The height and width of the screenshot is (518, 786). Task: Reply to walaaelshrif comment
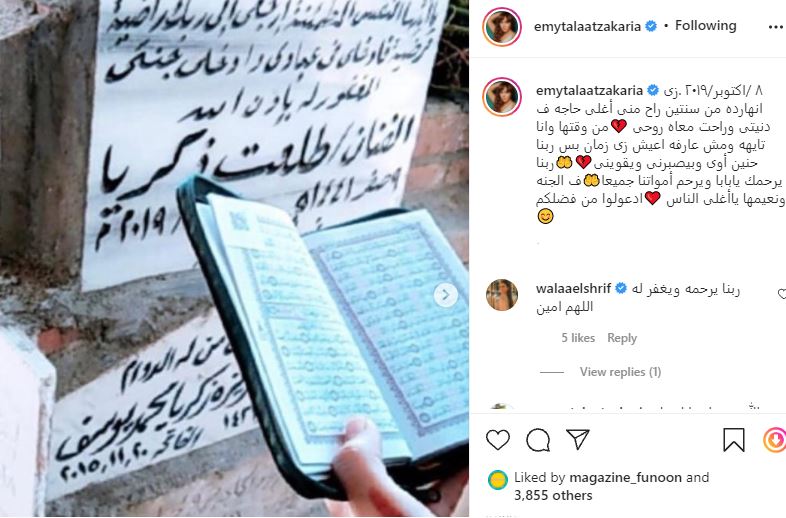[622, 338]
